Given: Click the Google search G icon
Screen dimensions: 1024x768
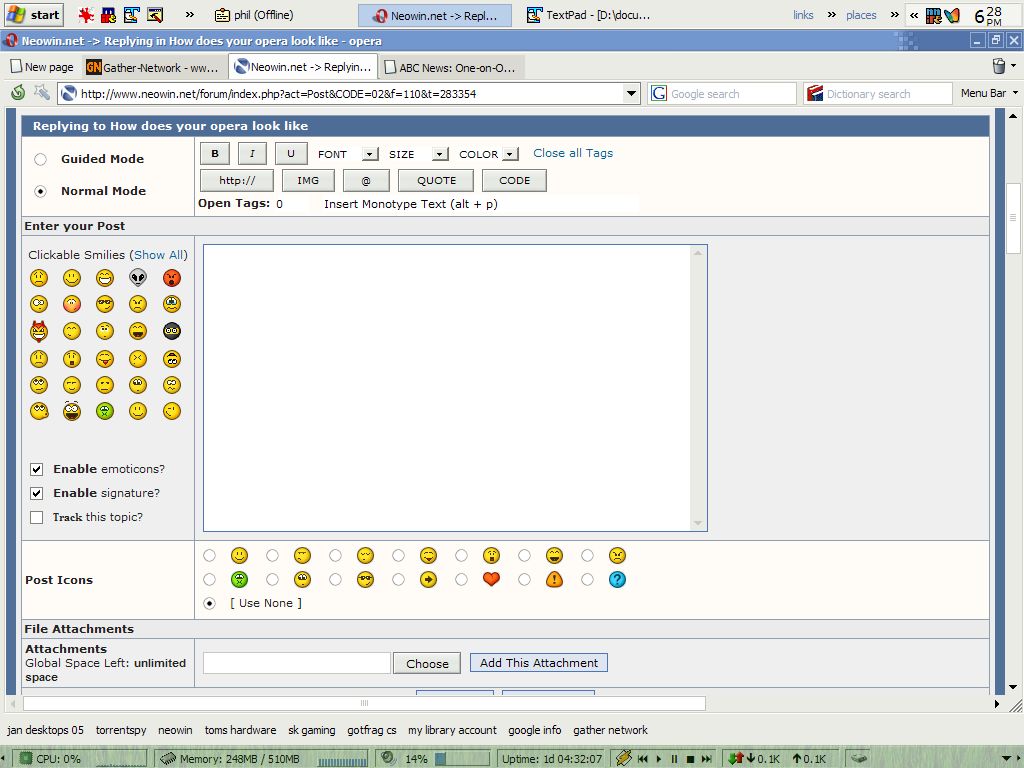Looking at the screenshot, I should 659,93.
